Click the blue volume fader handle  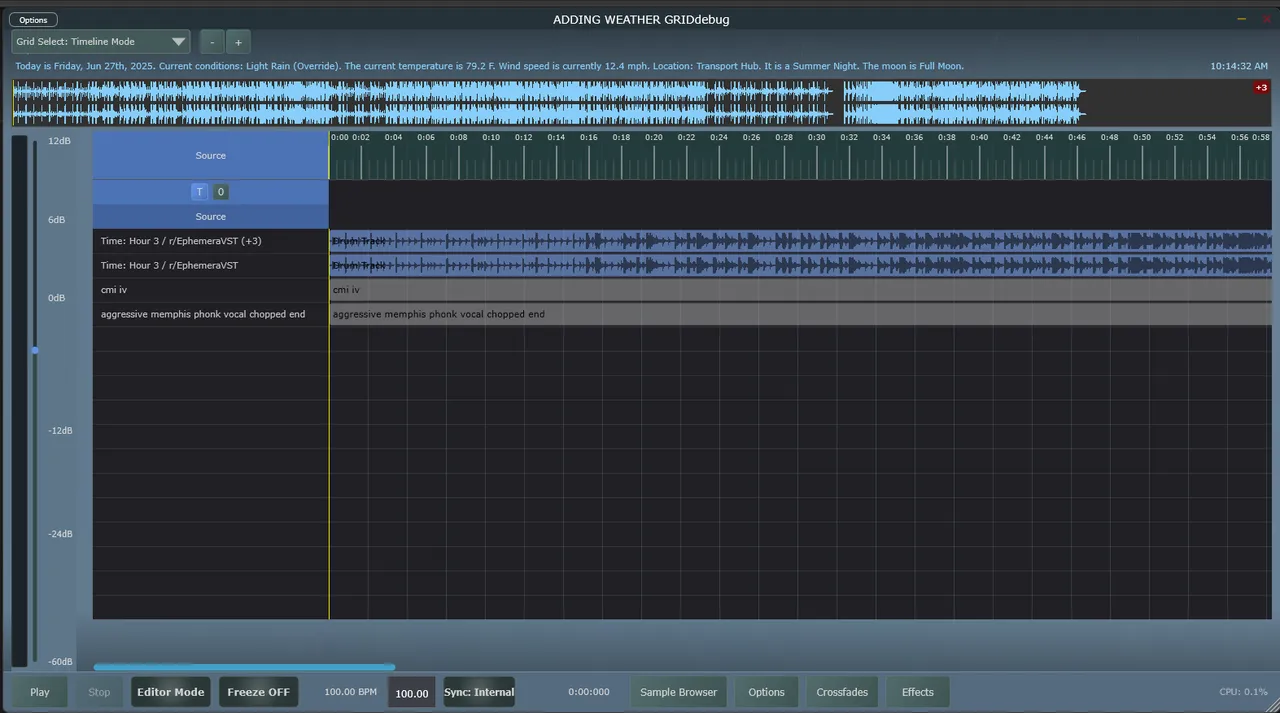35,350
